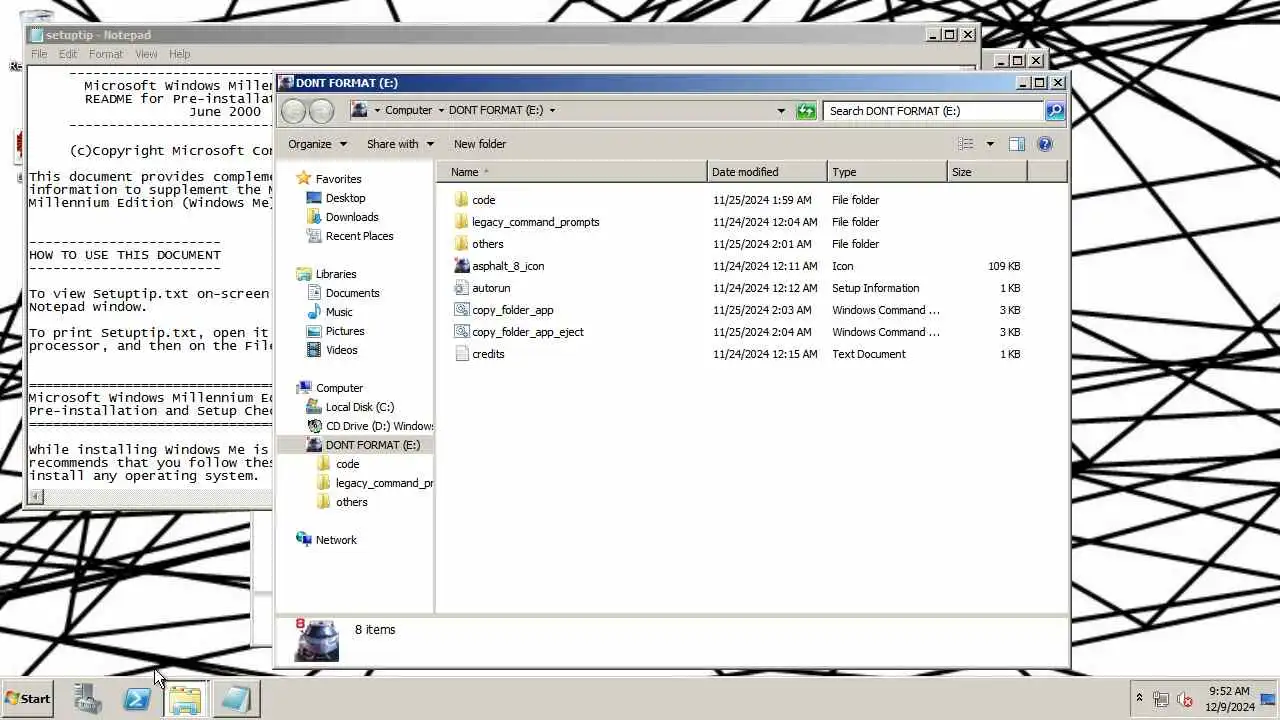Screen dimensions: 1280x720
Task: Click the New folder button
Action: point(480,144)
